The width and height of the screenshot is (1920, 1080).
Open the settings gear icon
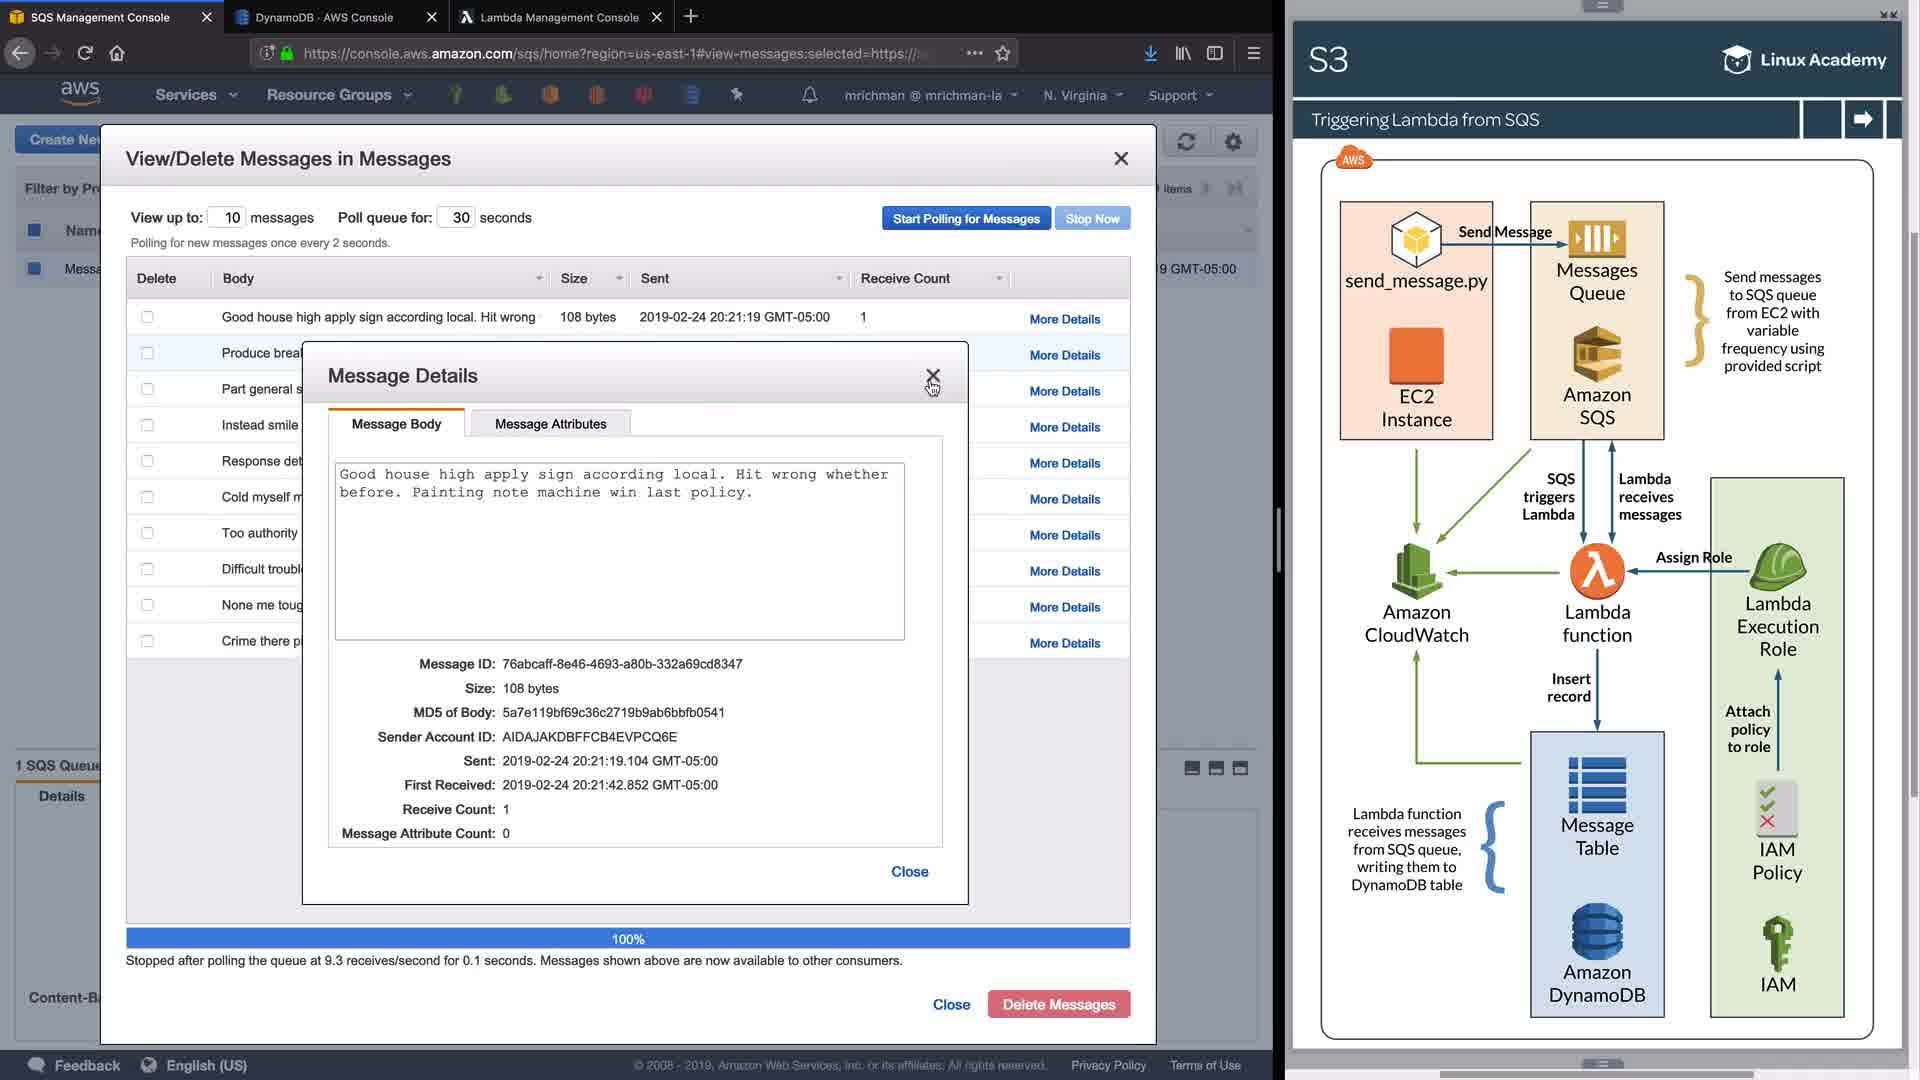(1233, 142)
